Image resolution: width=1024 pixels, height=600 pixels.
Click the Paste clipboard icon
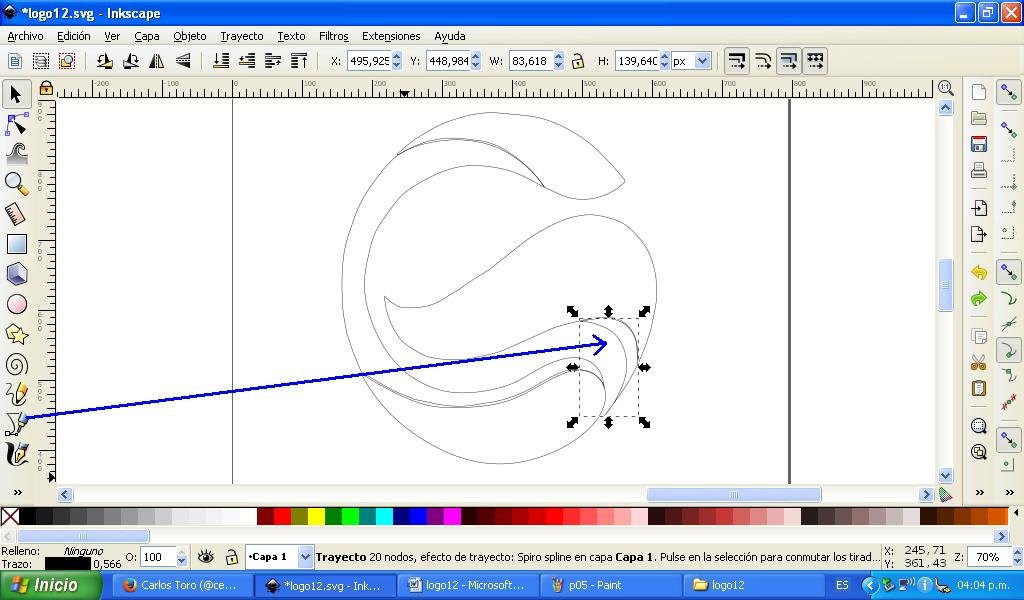point(978,388)
